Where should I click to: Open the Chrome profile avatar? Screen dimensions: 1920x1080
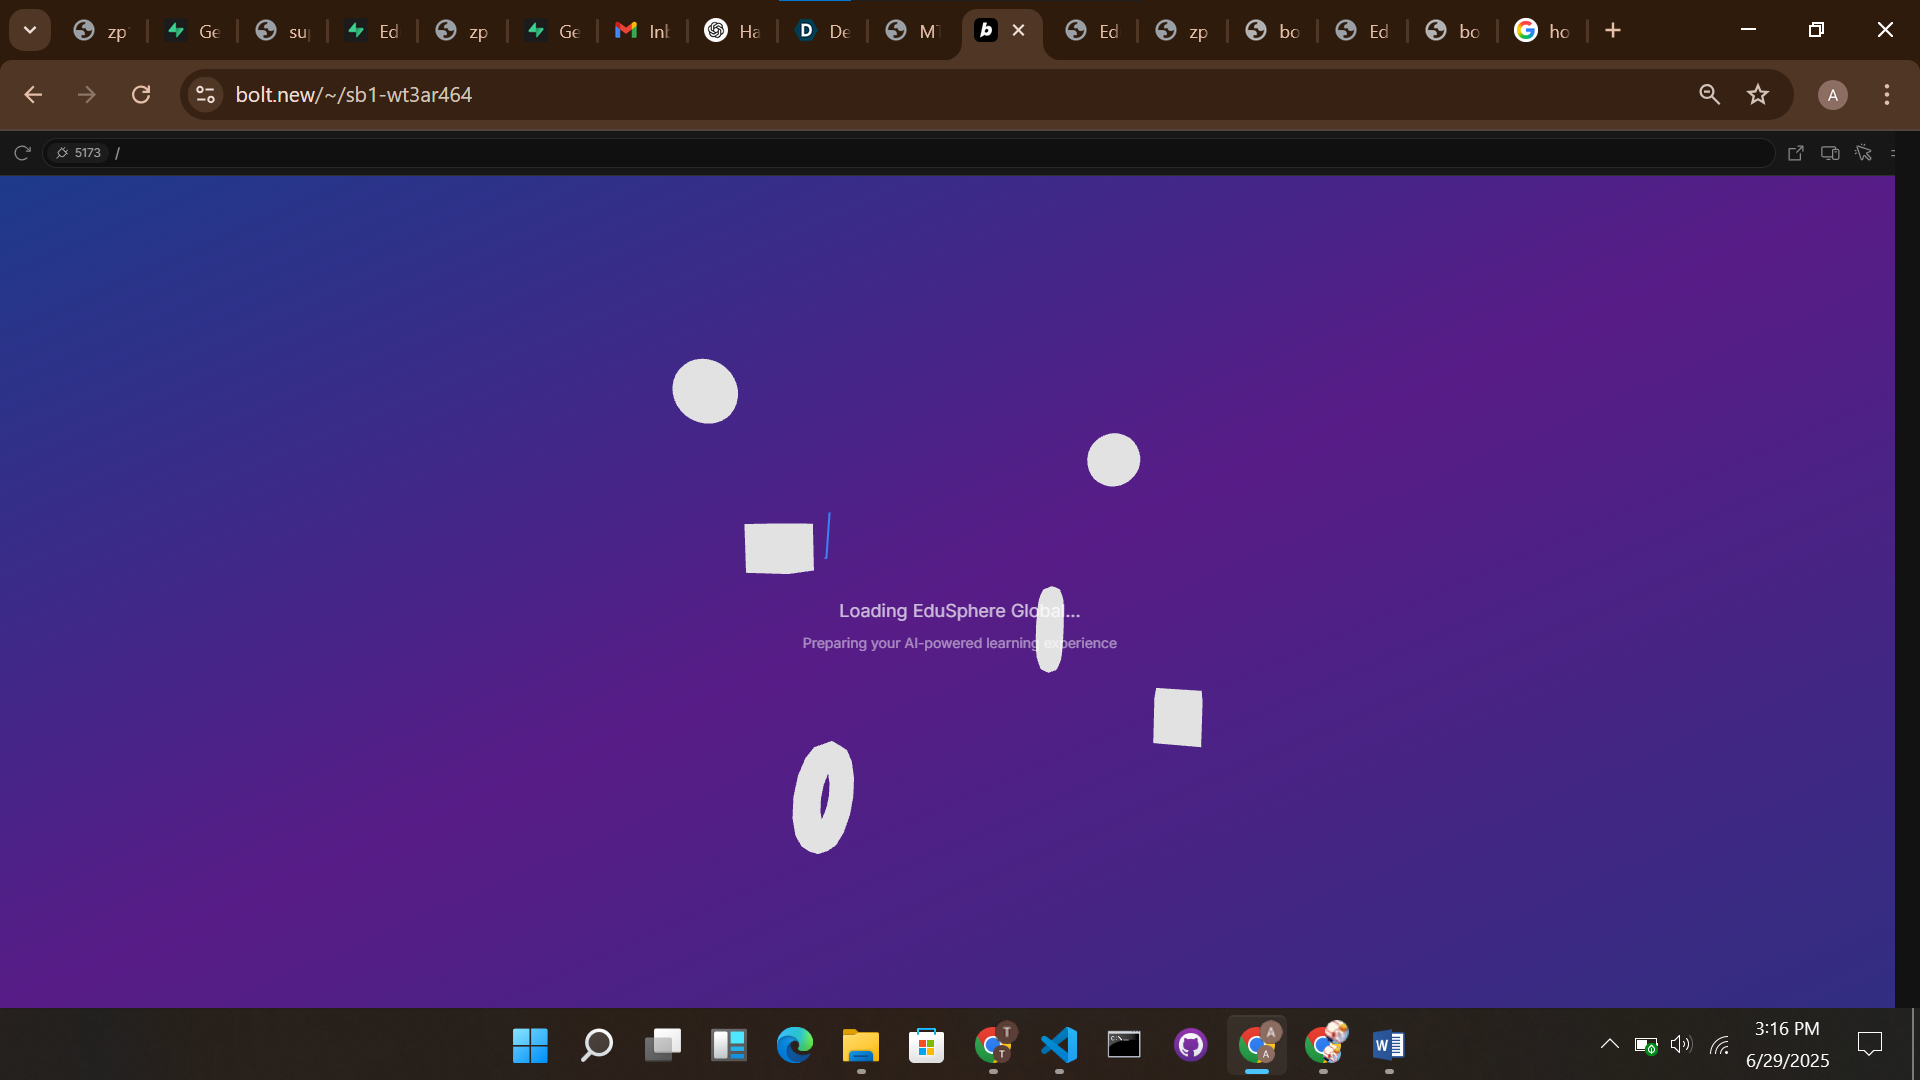1832,95
